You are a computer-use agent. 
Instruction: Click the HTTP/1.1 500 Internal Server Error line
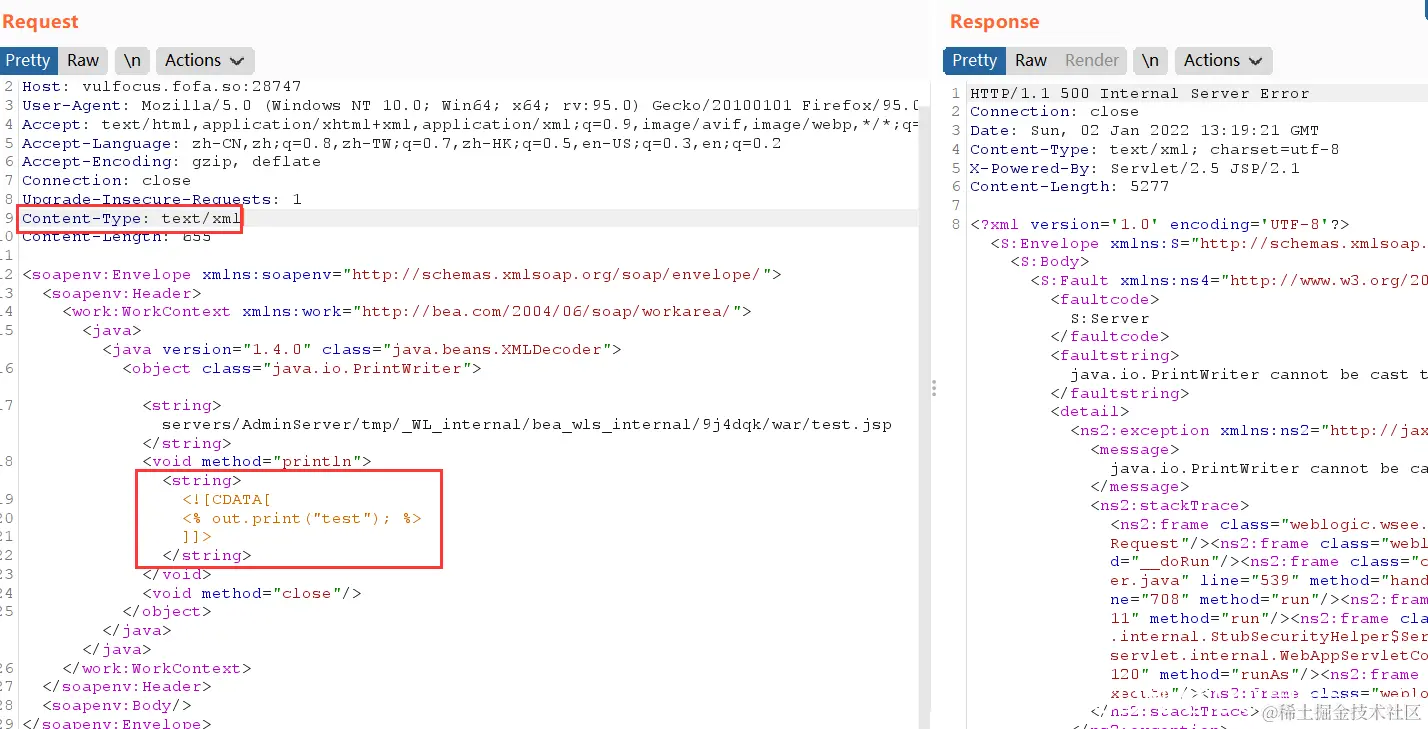coord(1139,93)
